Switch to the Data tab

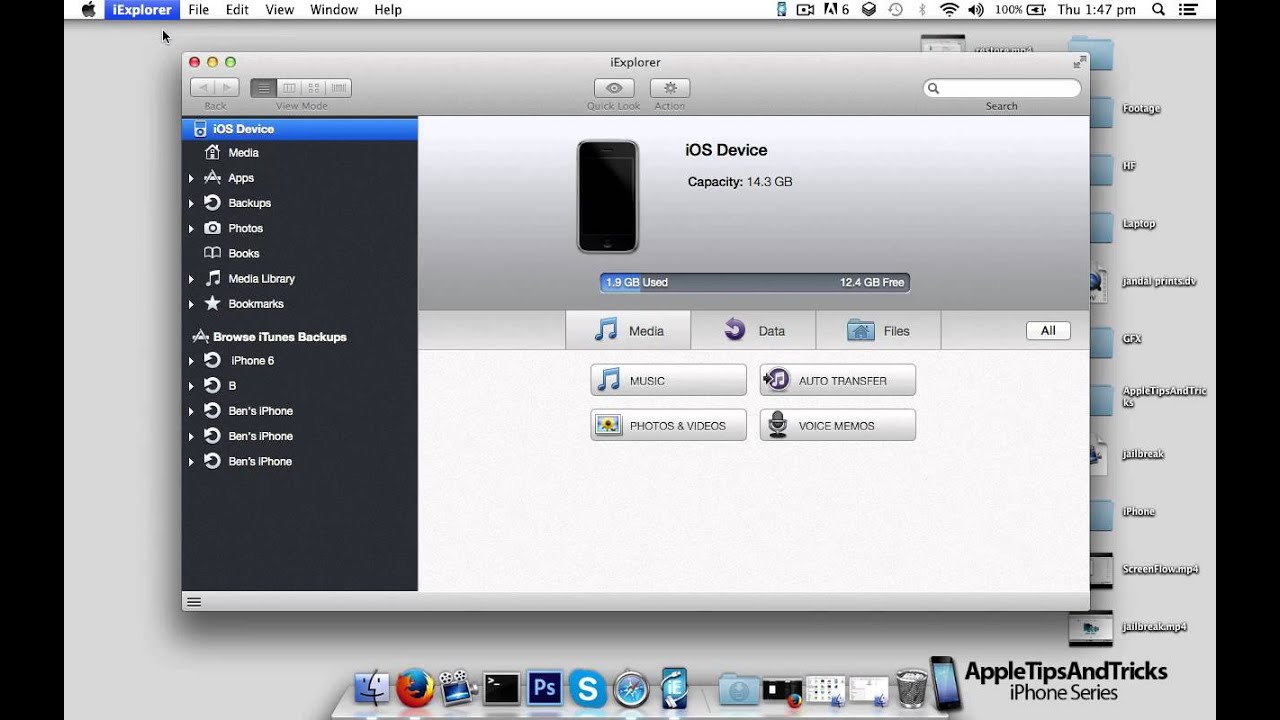753,330
